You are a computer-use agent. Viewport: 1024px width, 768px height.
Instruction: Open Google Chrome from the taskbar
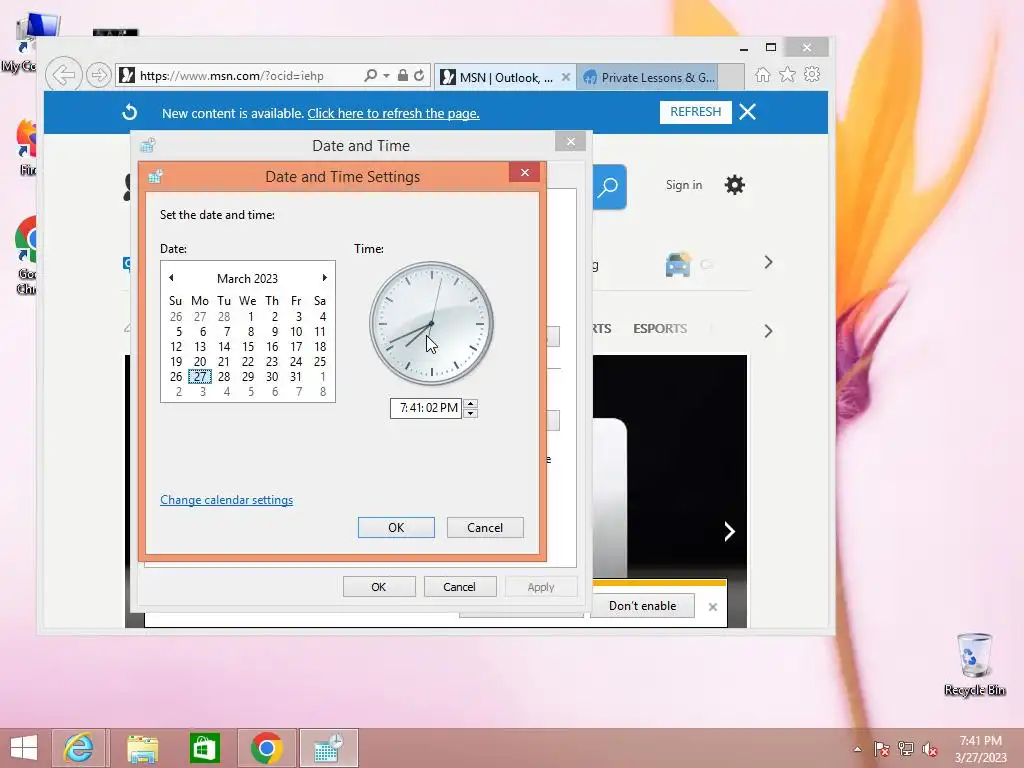click(266, 748)
